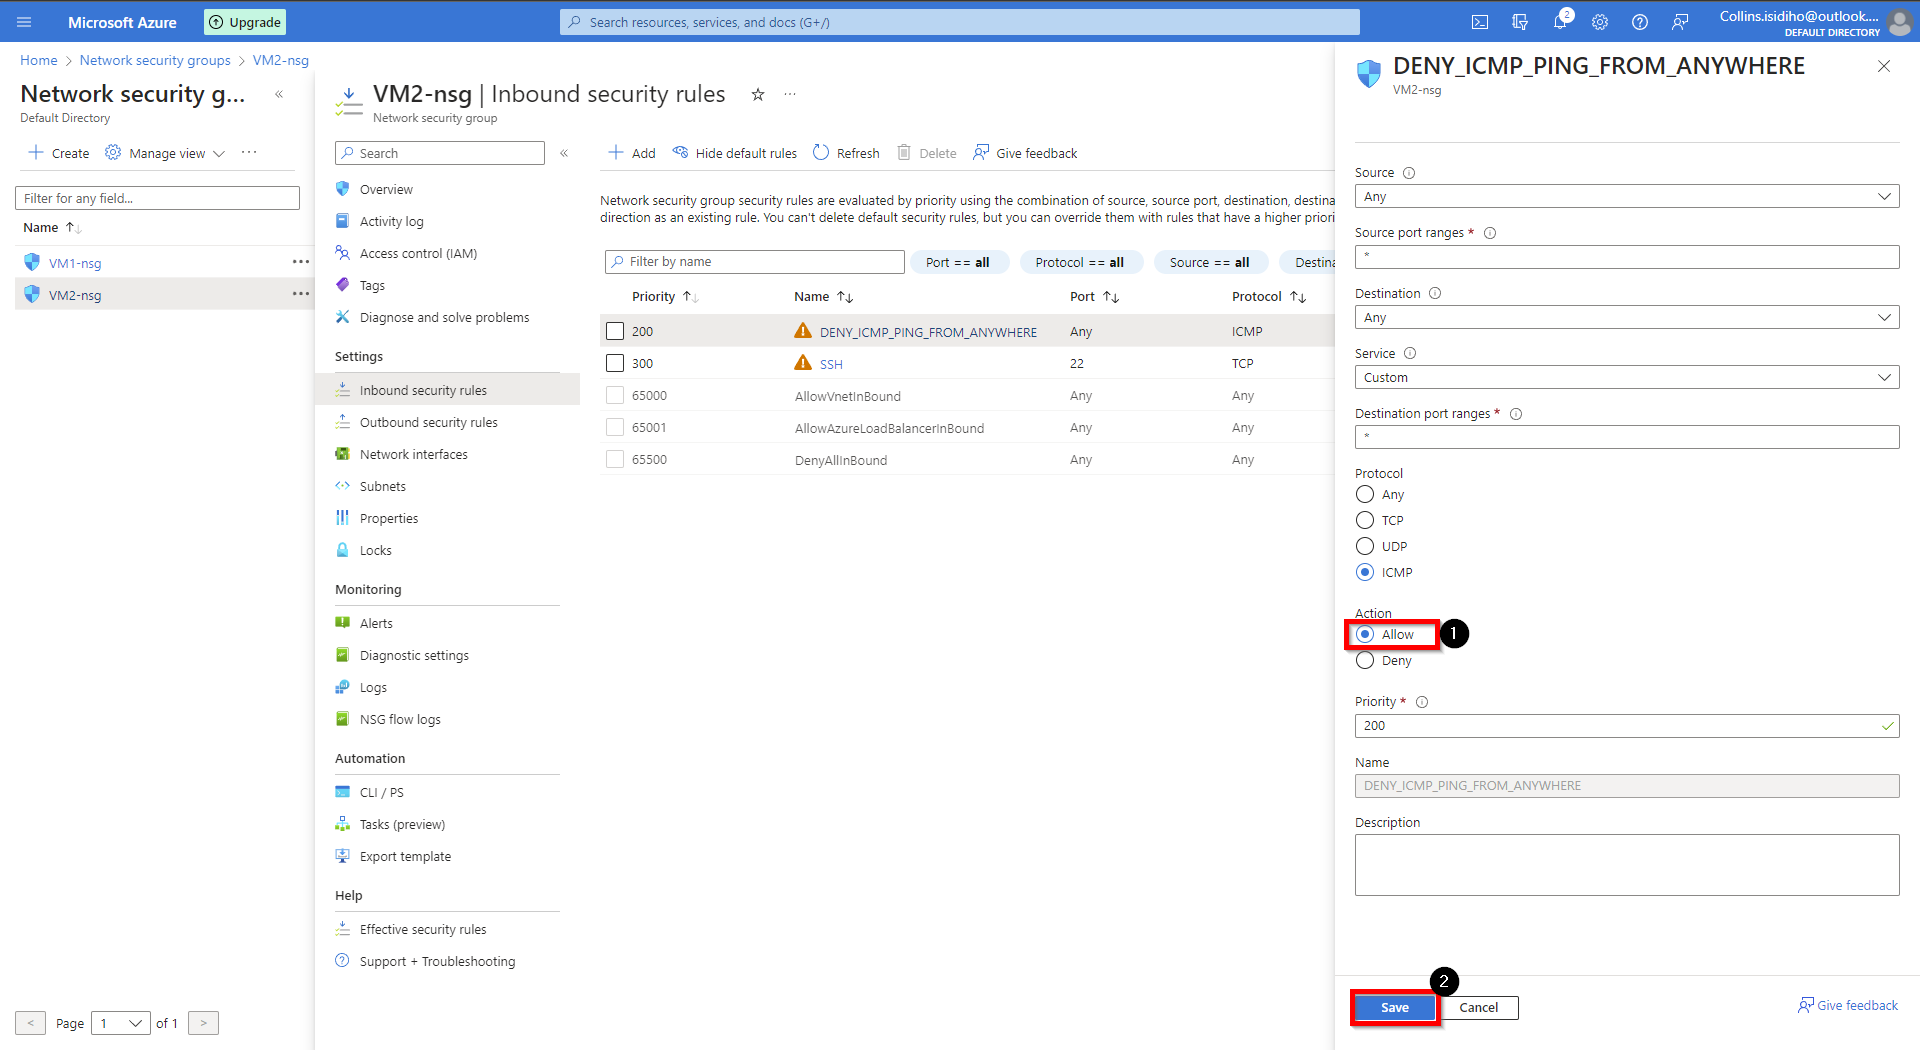Open portal settings gear
The width and height of the screenshot is (1920, 1050).
tap(1600, 22)
